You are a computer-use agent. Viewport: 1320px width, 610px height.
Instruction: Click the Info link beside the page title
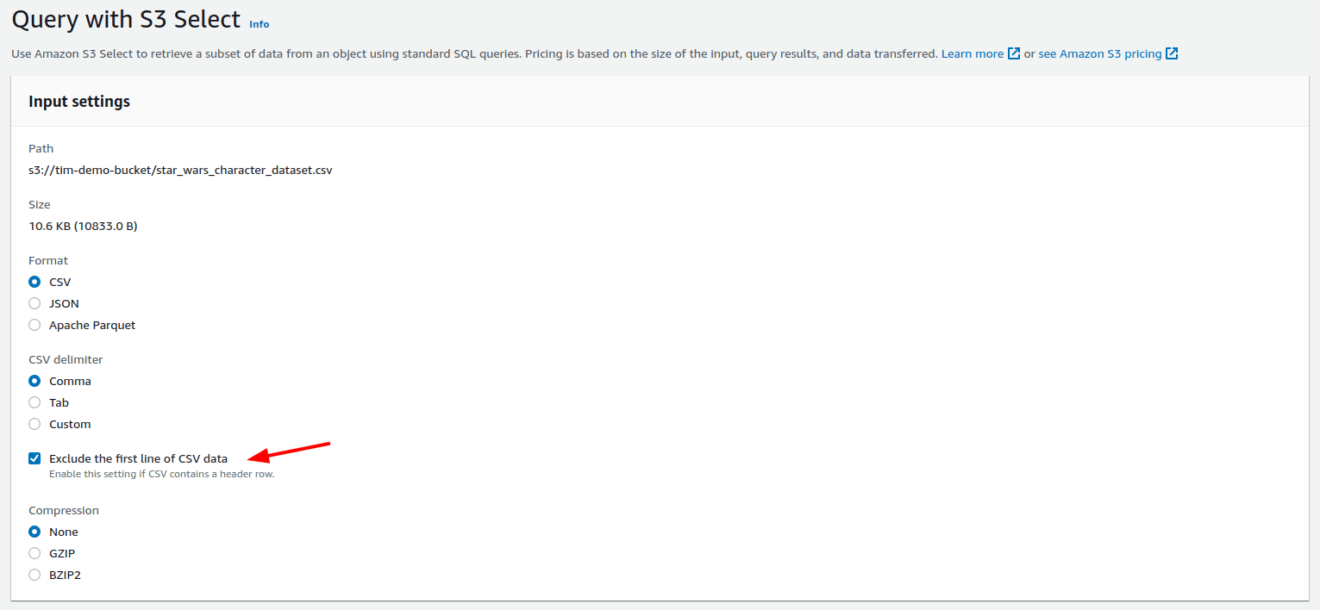[x=259, y=24]
